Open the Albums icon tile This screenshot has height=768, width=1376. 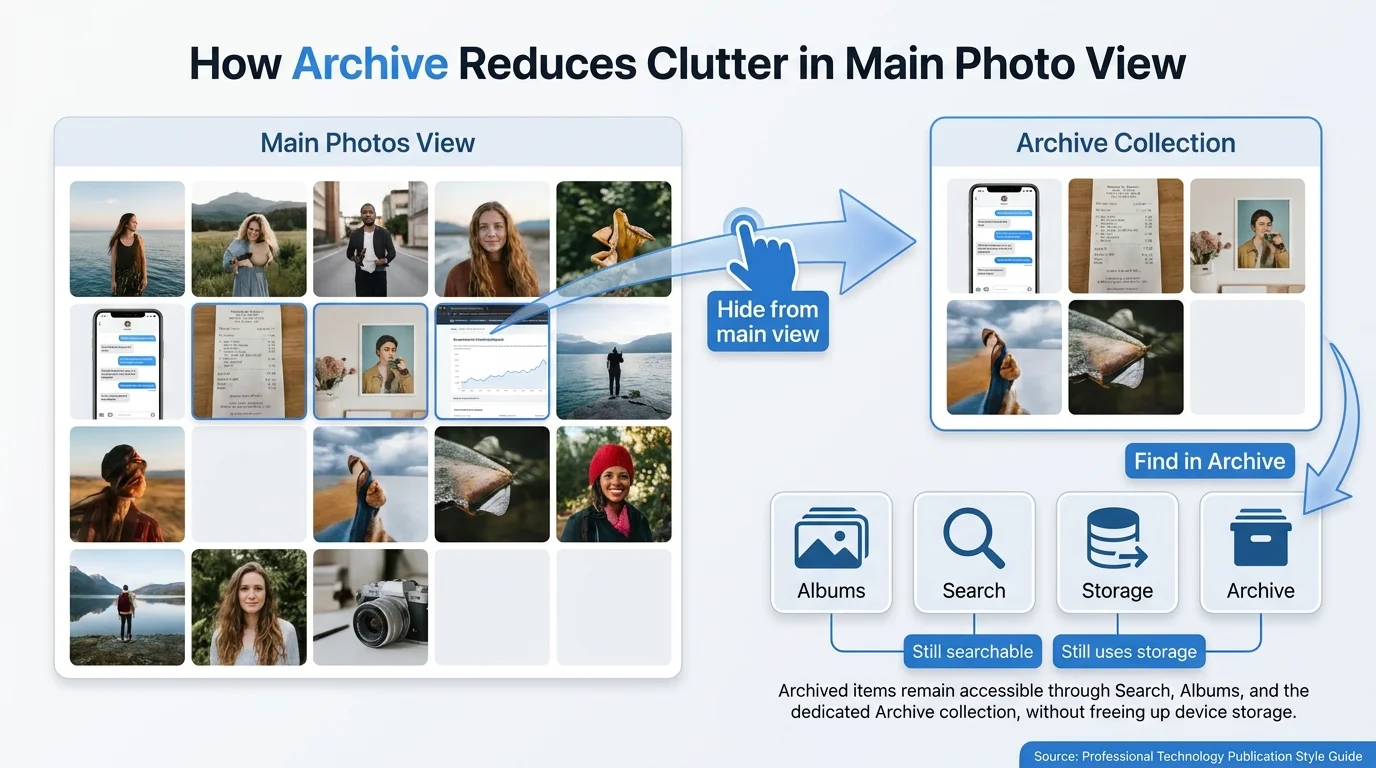tap(831, 552)
